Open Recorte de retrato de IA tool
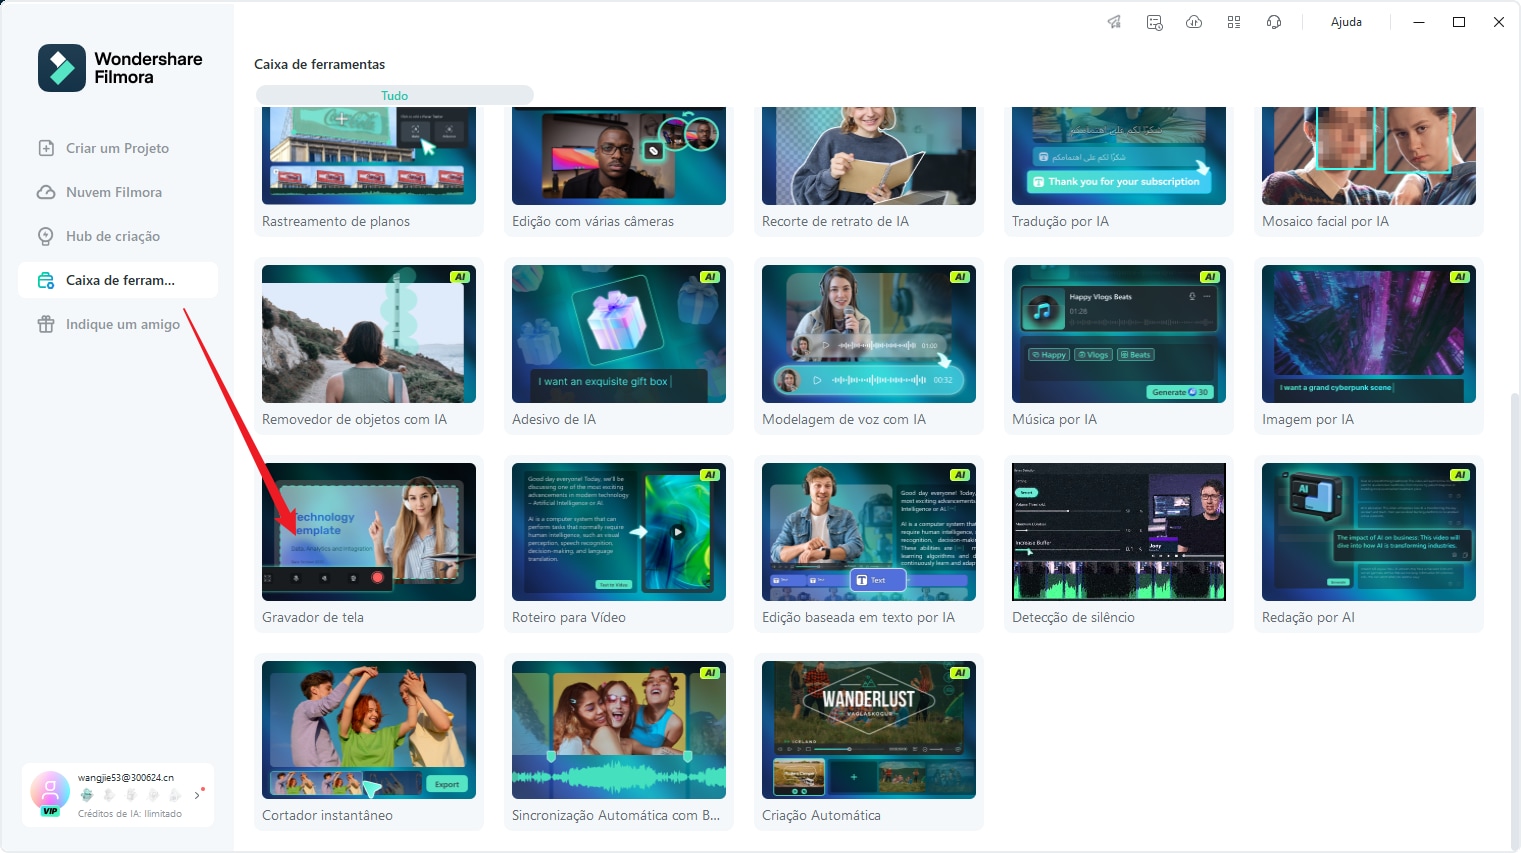 (869, 172)
